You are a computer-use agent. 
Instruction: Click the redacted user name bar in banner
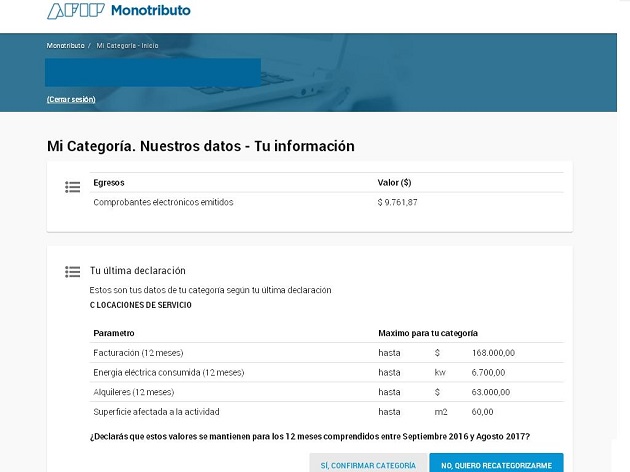153,72
